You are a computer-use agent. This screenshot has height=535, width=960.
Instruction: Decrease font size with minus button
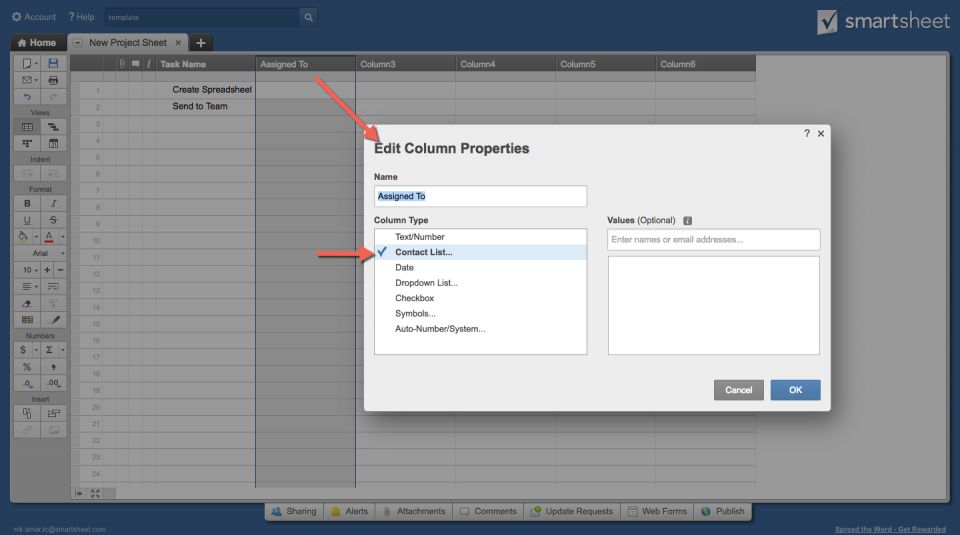[60, 270]
